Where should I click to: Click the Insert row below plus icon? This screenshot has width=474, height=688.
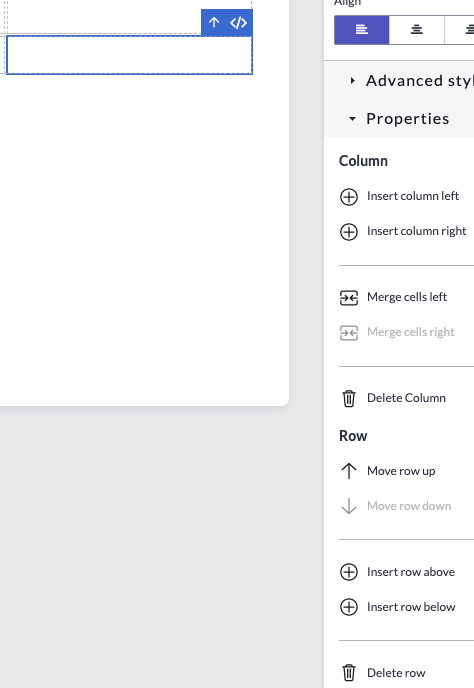coord(349,607)
